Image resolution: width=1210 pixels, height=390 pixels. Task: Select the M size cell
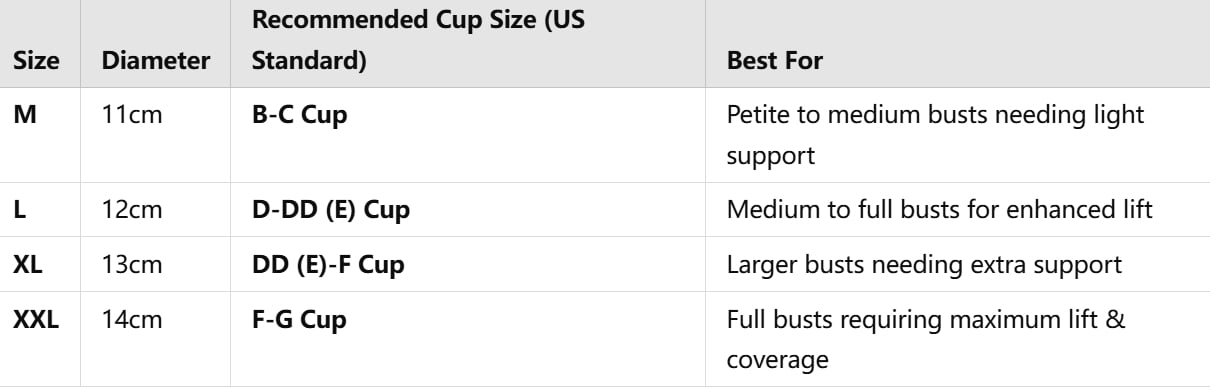point(25,114)
